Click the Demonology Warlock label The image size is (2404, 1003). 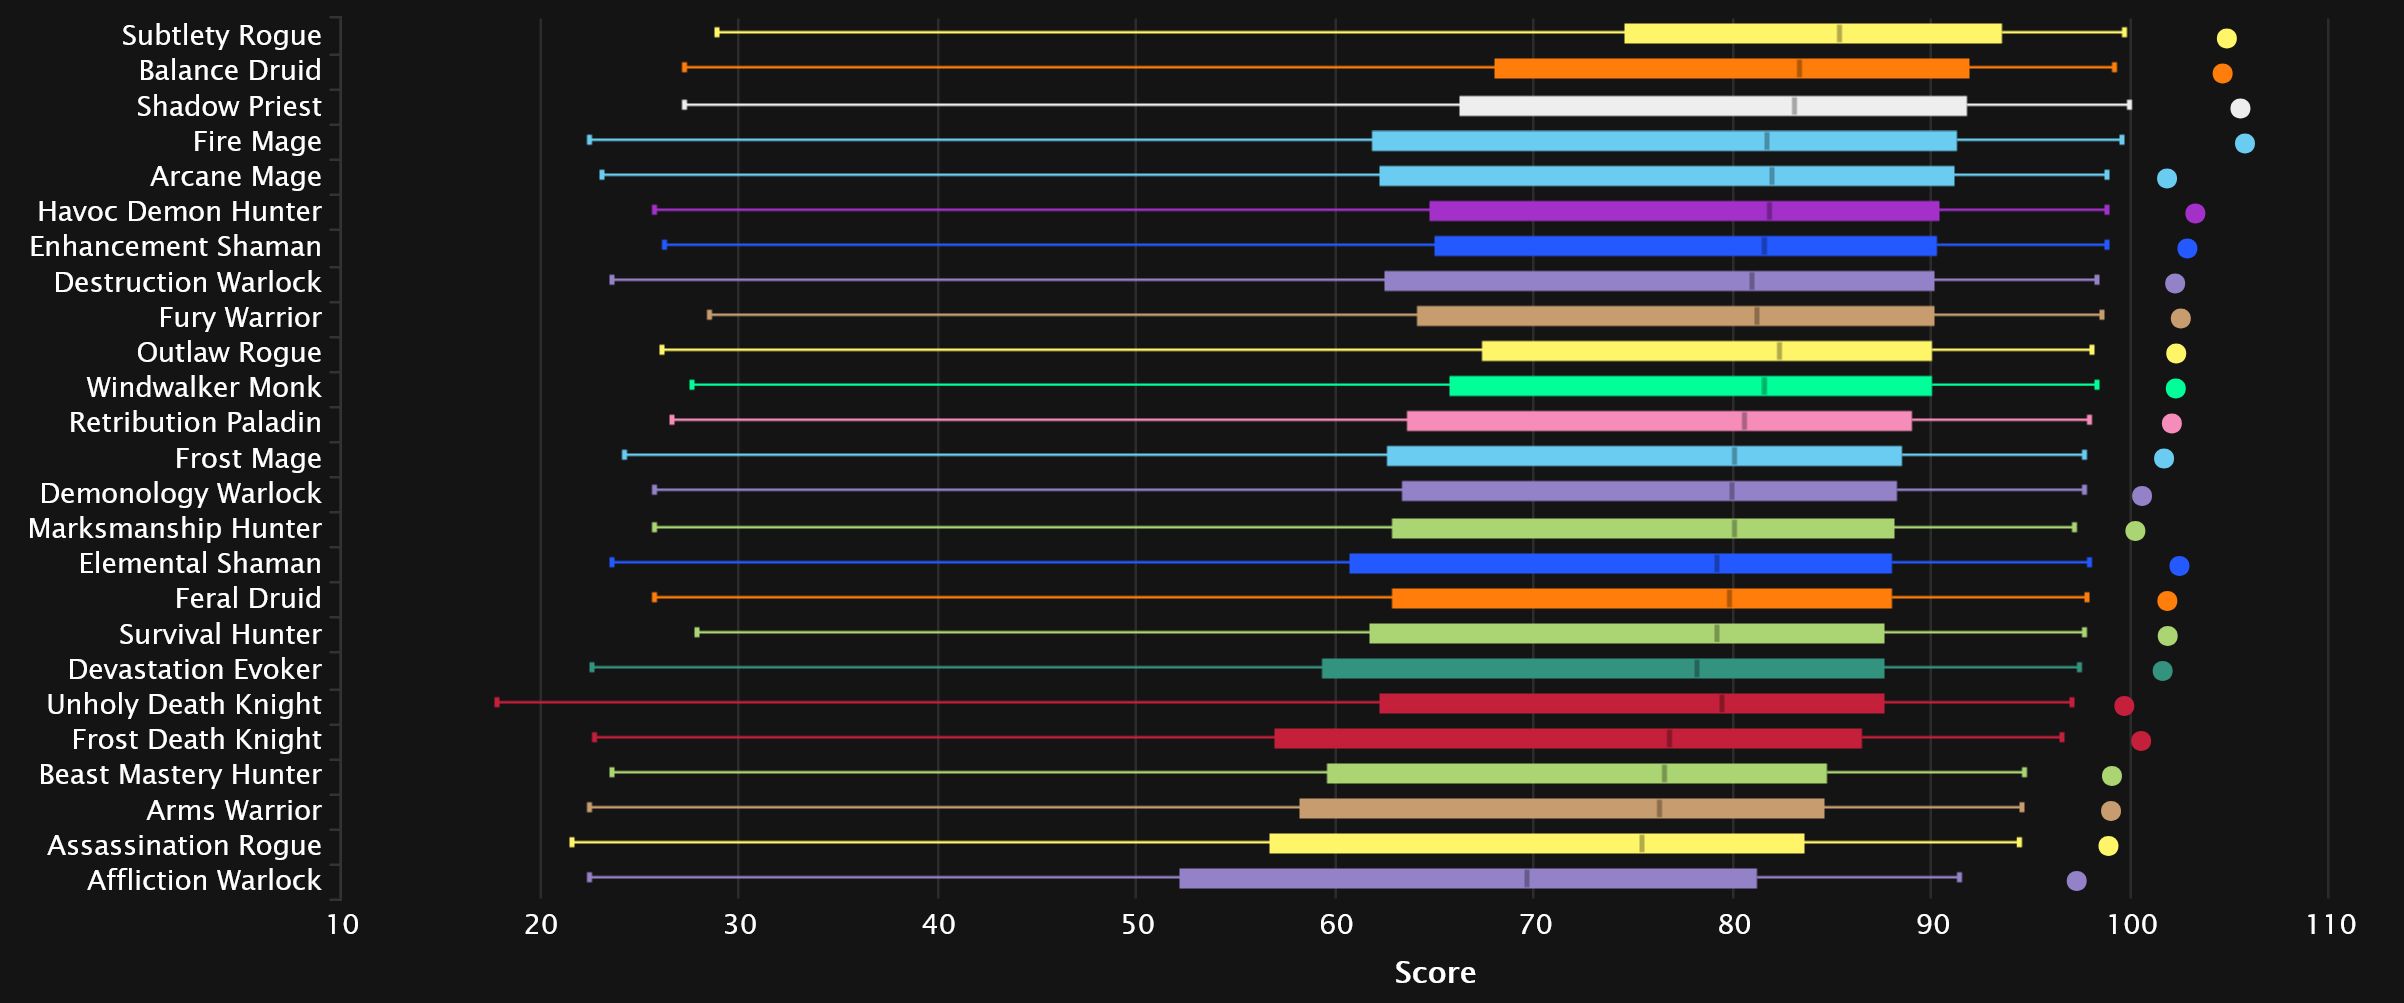click(181, 493)
